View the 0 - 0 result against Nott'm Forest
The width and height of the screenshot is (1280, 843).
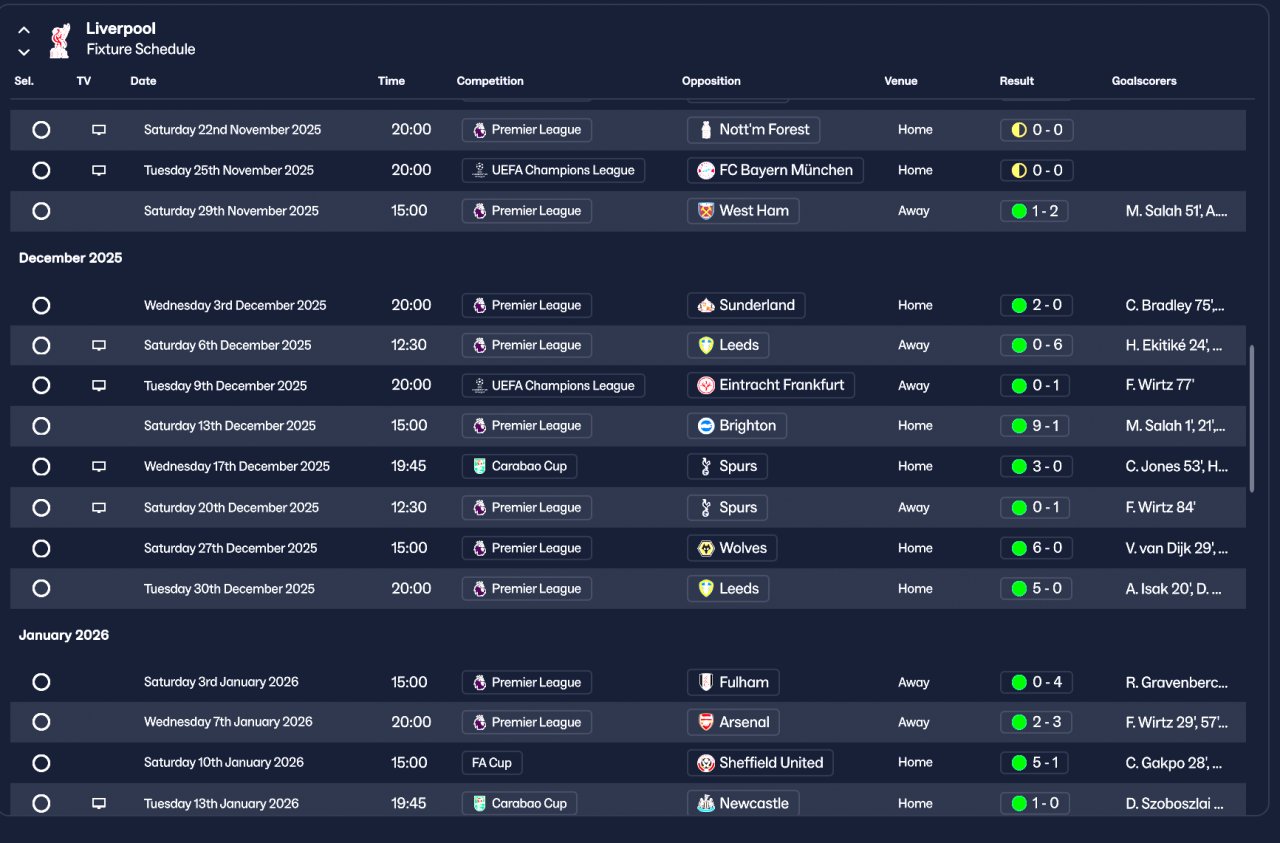(1036, 130)
